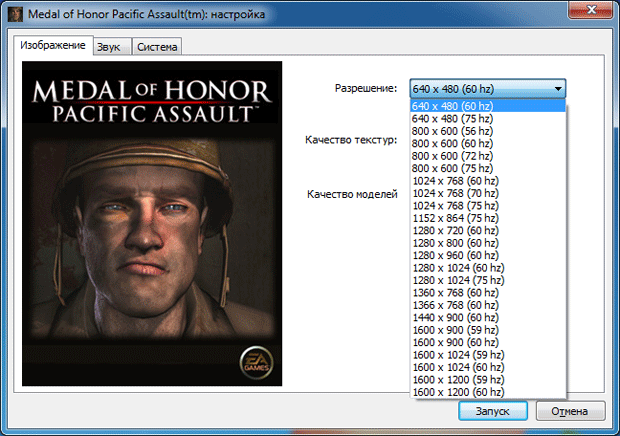Open the Звук tab
Viewport: 620px width, 436px height.
coord(112,47)
